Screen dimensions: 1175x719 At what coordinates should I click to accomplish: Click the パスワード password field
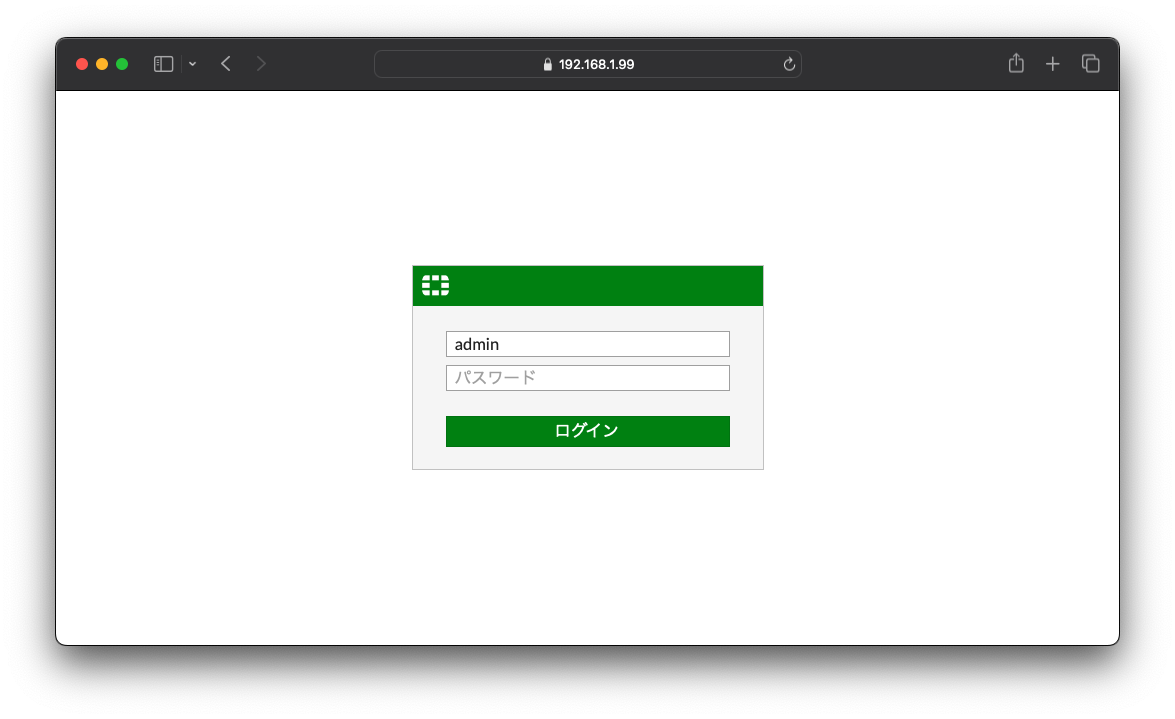587,377
